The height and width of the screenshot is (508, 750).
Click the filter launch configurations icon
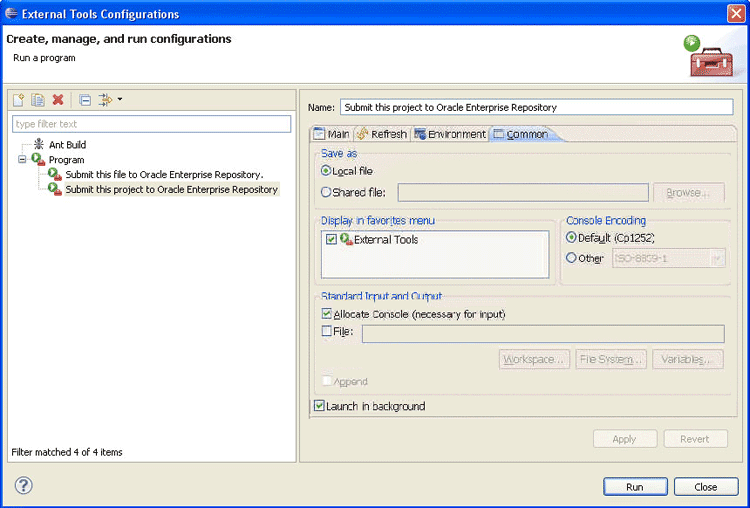(x=105, y=99)
